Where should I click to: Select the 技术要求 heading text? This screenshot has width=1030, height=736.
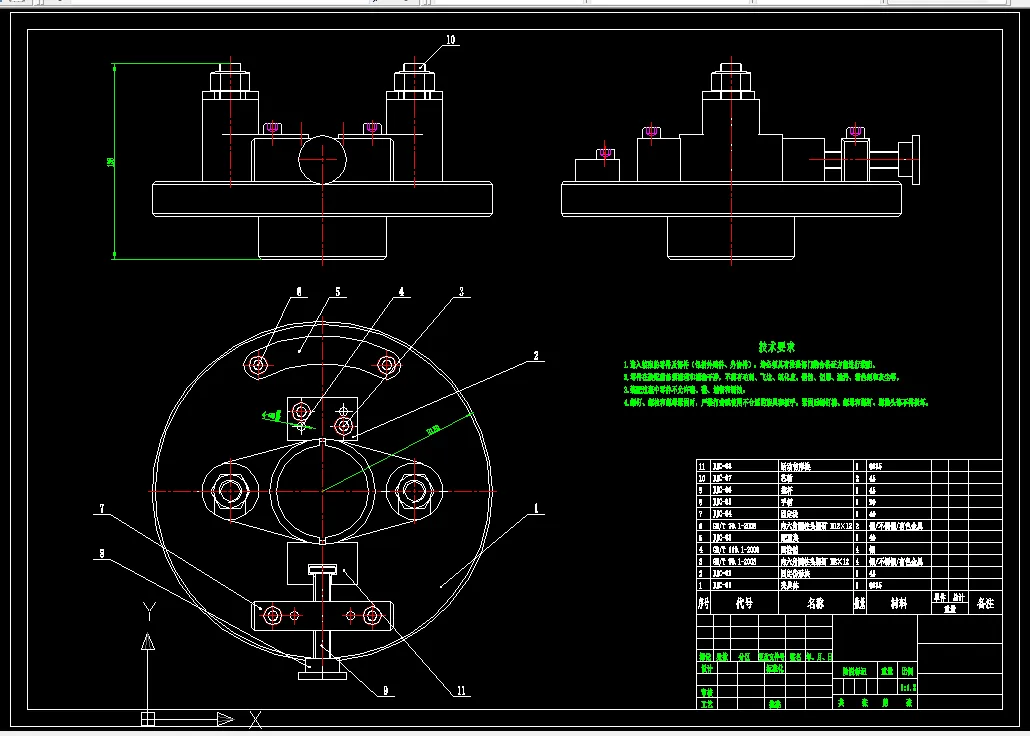click(776, 347)
